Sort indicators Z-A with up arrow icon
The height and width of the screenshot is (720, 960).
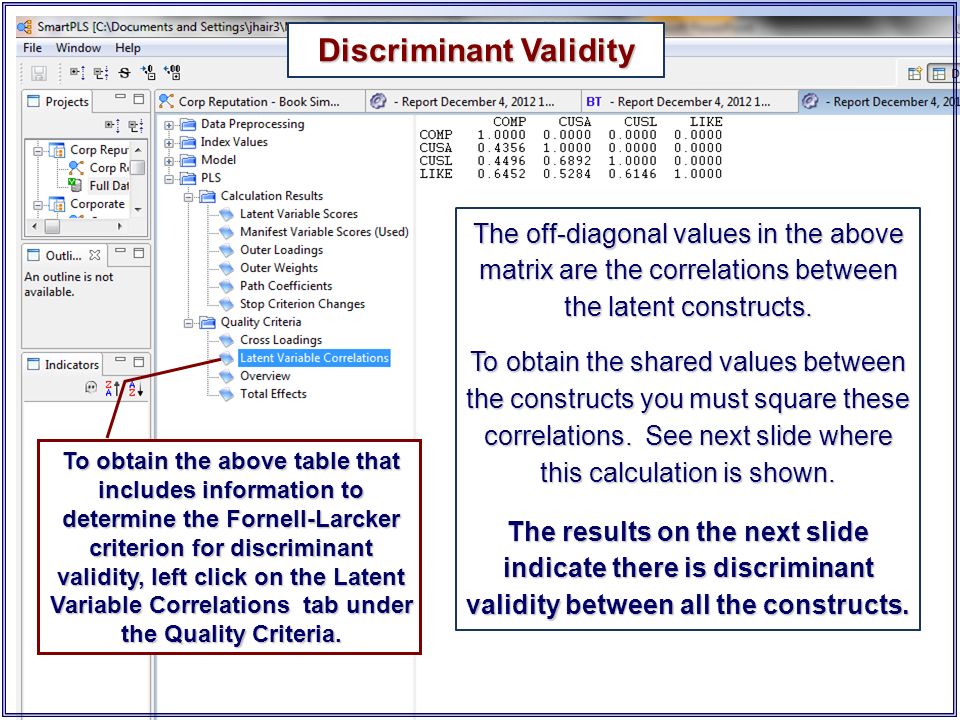[x=113, y=388]
